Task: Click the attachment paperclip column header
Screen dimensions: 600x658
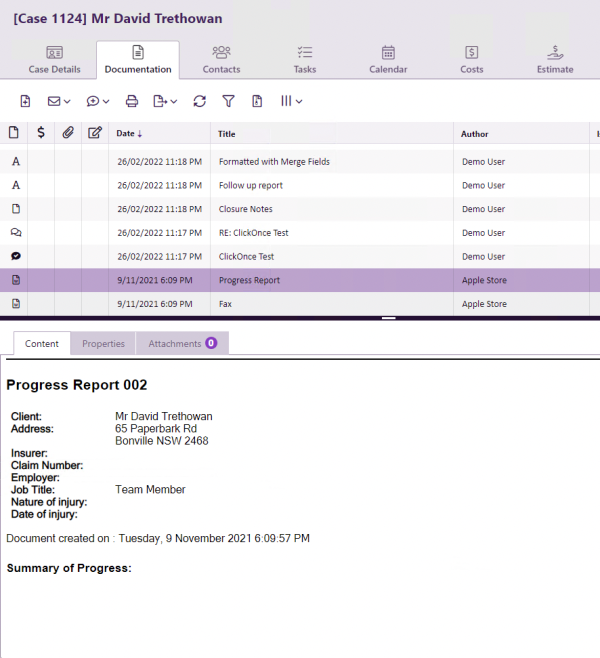Action: (x=68, y=133)
